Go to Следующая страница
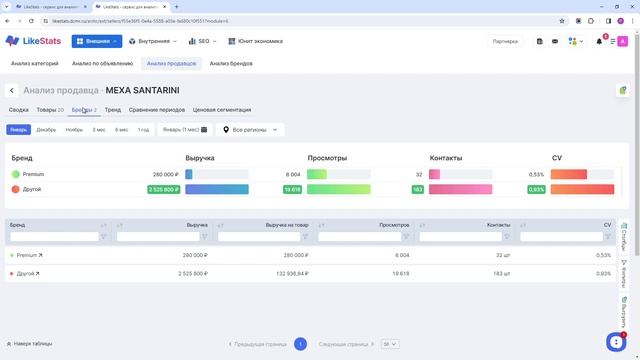 point(346,344)
